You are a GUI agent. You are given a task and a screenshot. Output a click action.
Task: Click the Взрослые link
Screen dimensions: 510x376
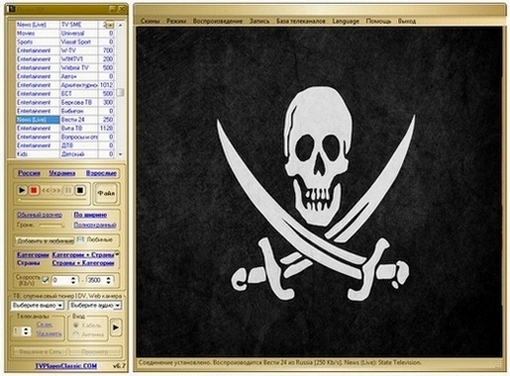[101, 173]
